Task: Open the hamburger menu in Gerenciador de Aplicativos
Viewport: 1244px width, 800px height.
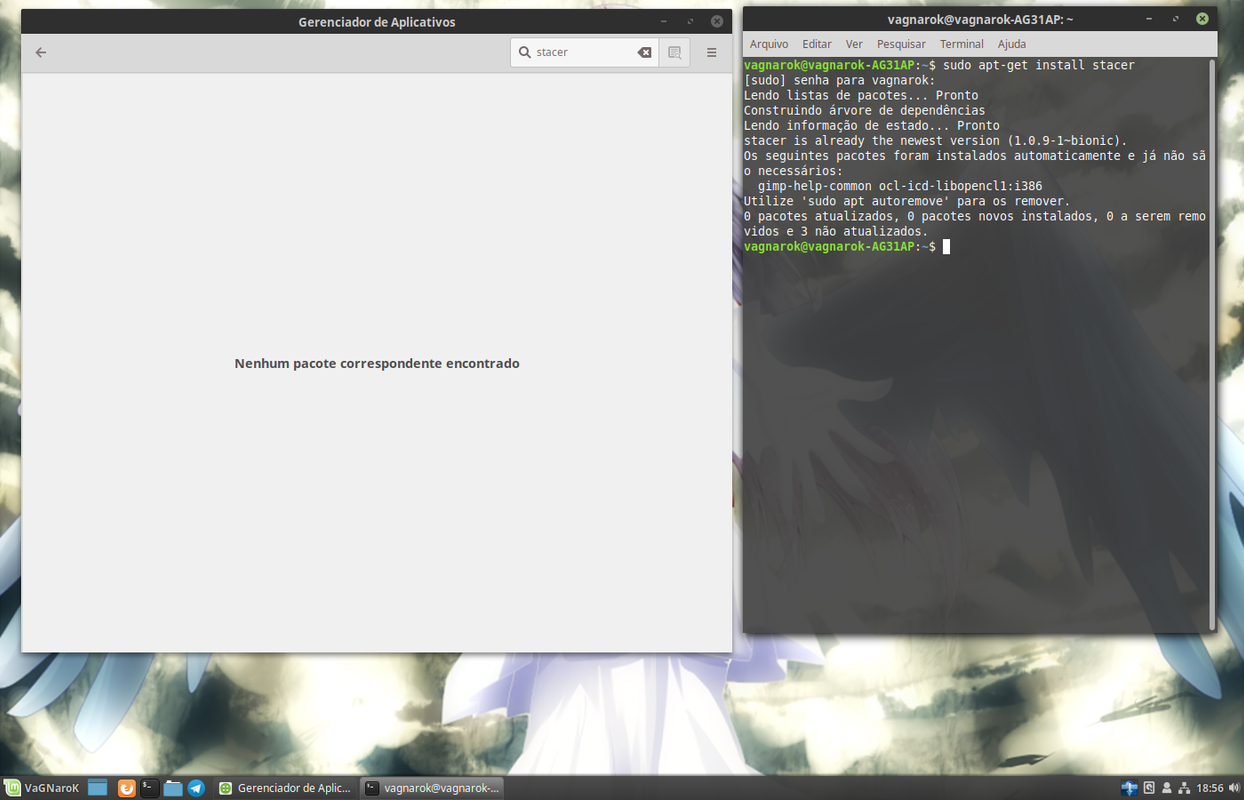Action: coord(712,52)
